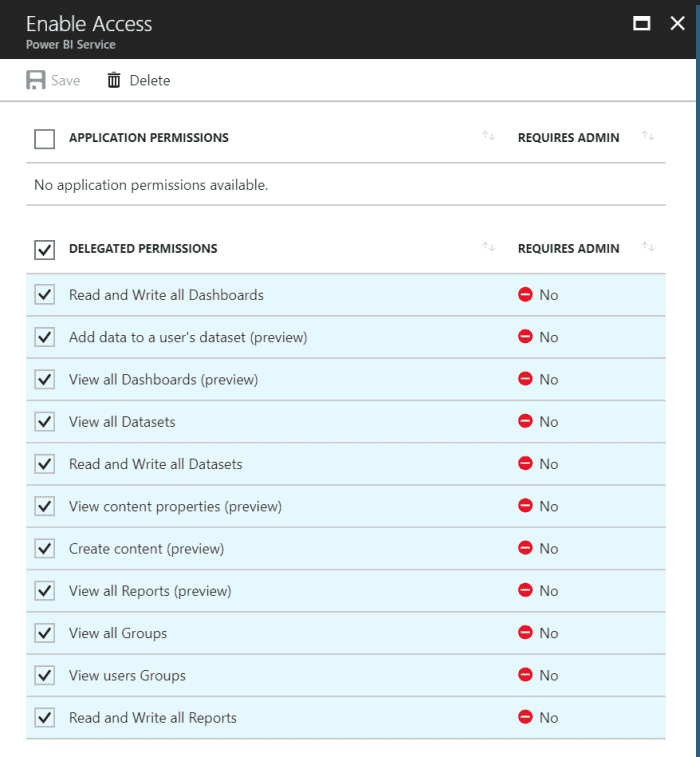Click the Save floppy disk icon
Screen dimensions: 700x757
point(36,80)
